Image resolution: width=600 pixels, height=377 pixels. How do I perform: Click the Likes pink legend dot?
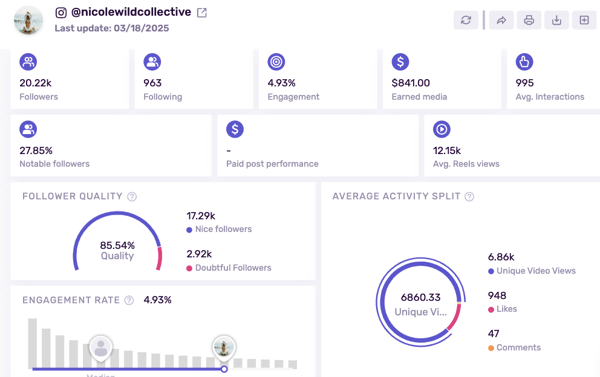[x=491, y=310]
